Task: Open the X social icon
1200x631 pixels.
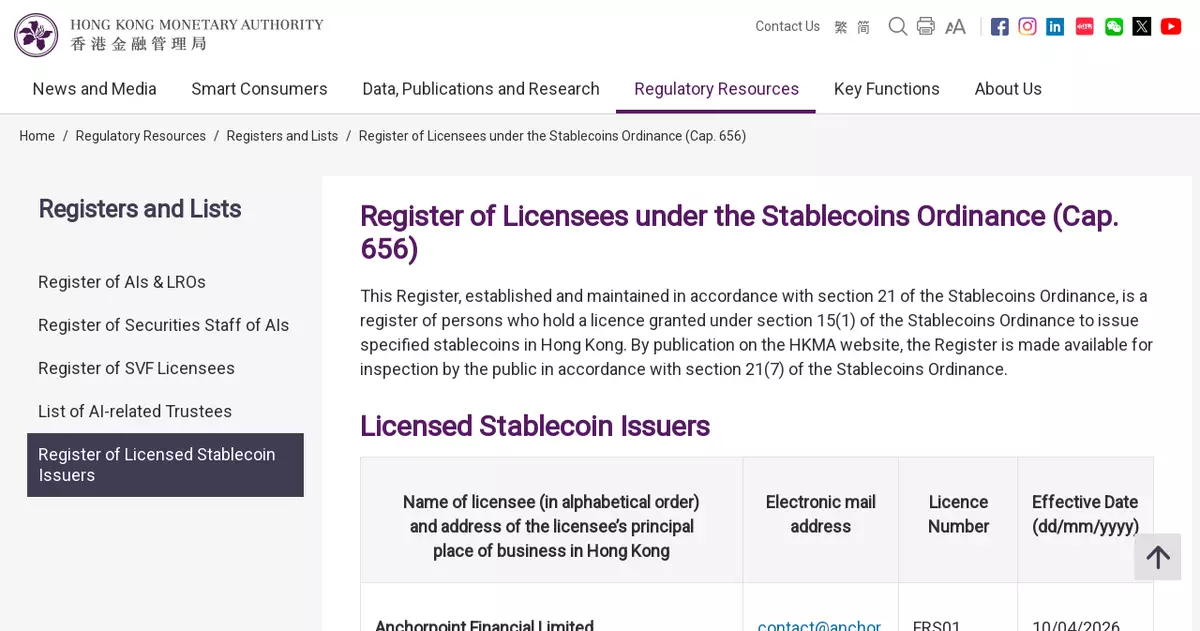Action: (x=1142, y=27)
